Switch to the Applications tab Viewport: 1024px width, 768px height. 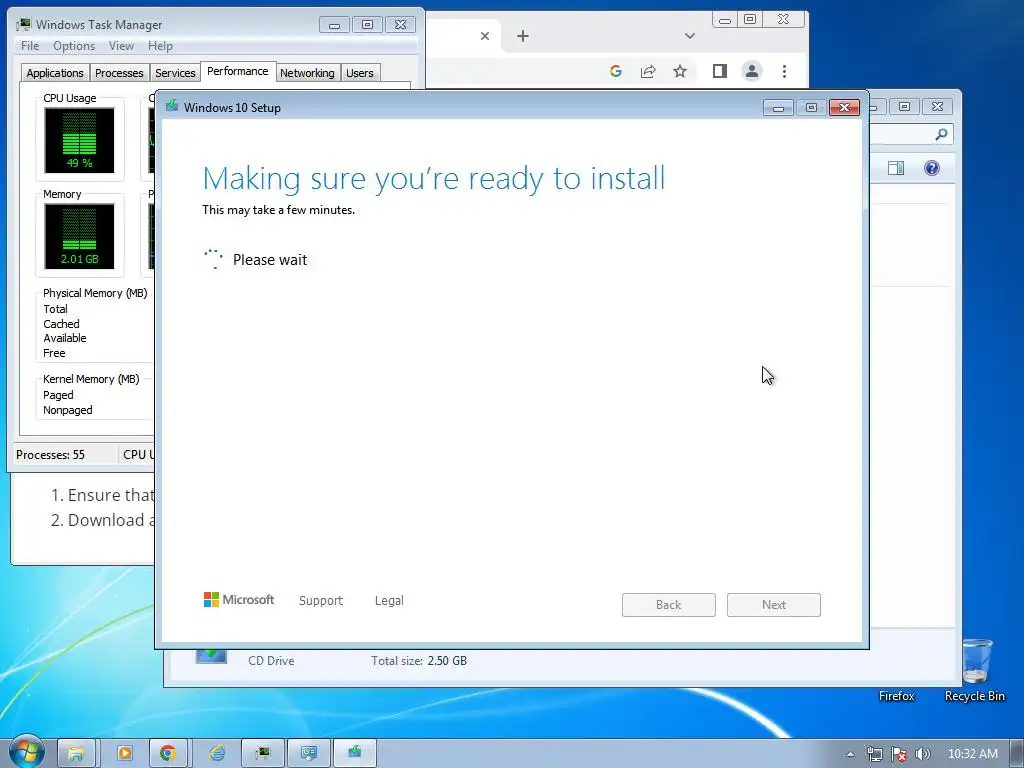(x=55, y=72)
